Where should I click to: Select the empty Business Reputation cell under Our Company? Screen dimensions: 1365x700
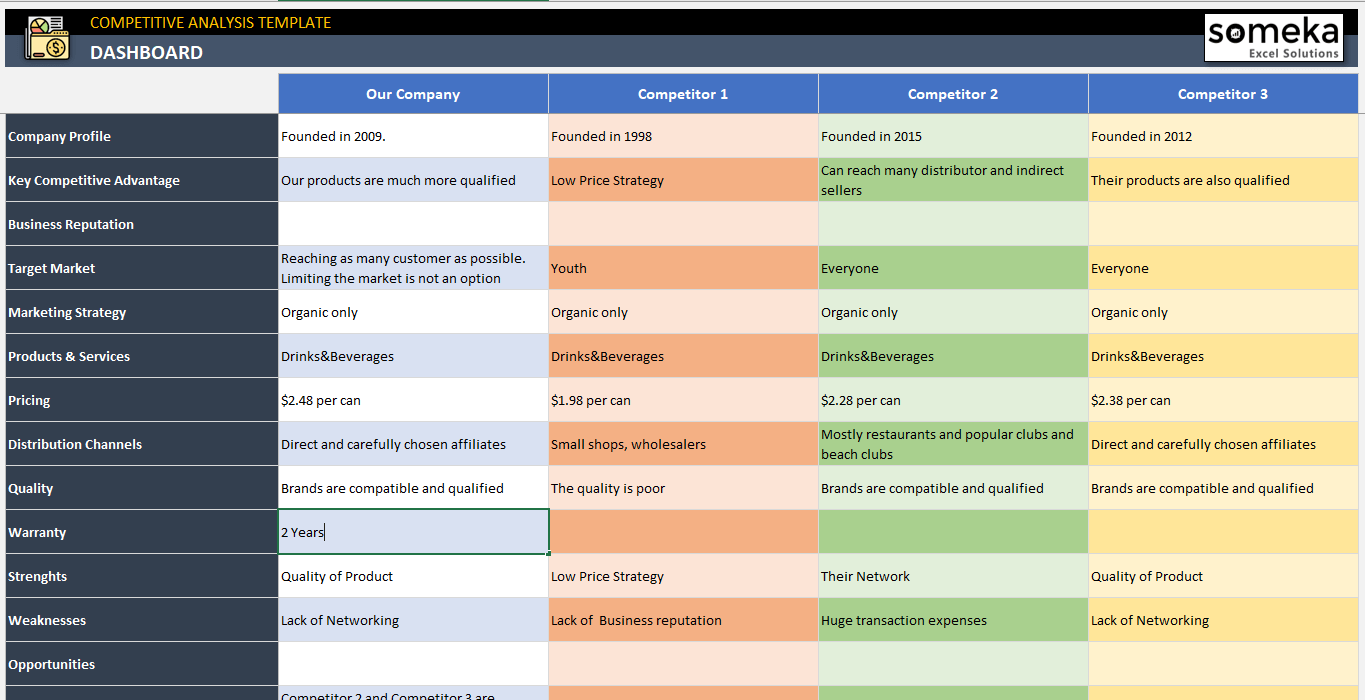413,224
